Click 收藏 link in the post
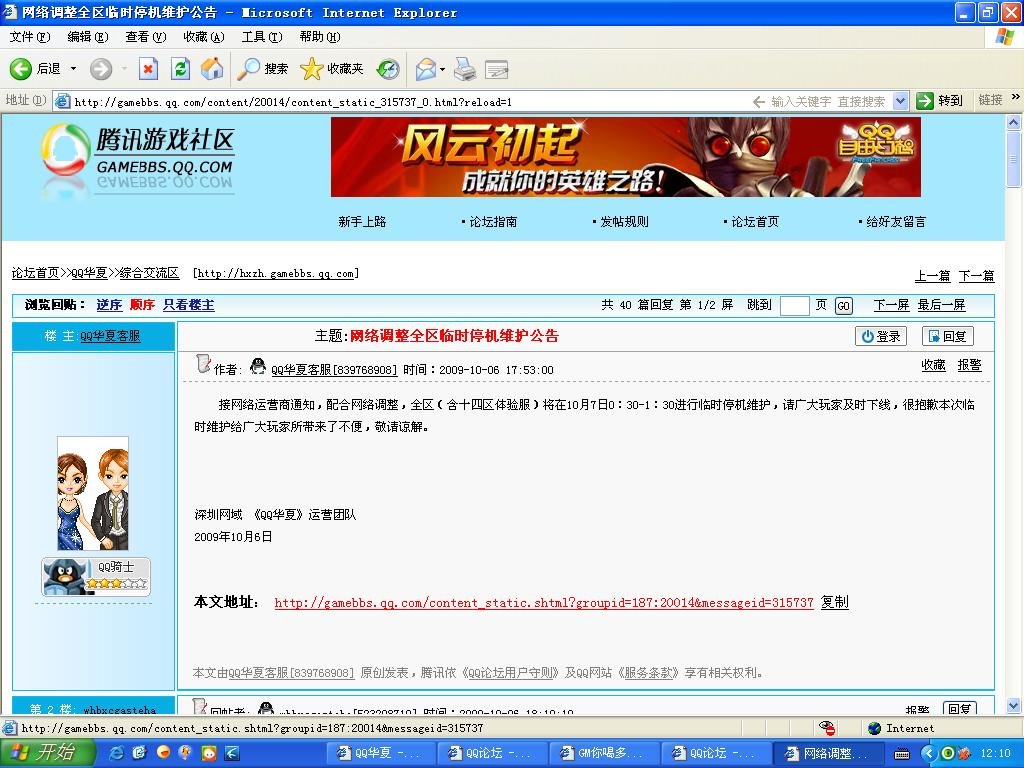 pos(933,365)
